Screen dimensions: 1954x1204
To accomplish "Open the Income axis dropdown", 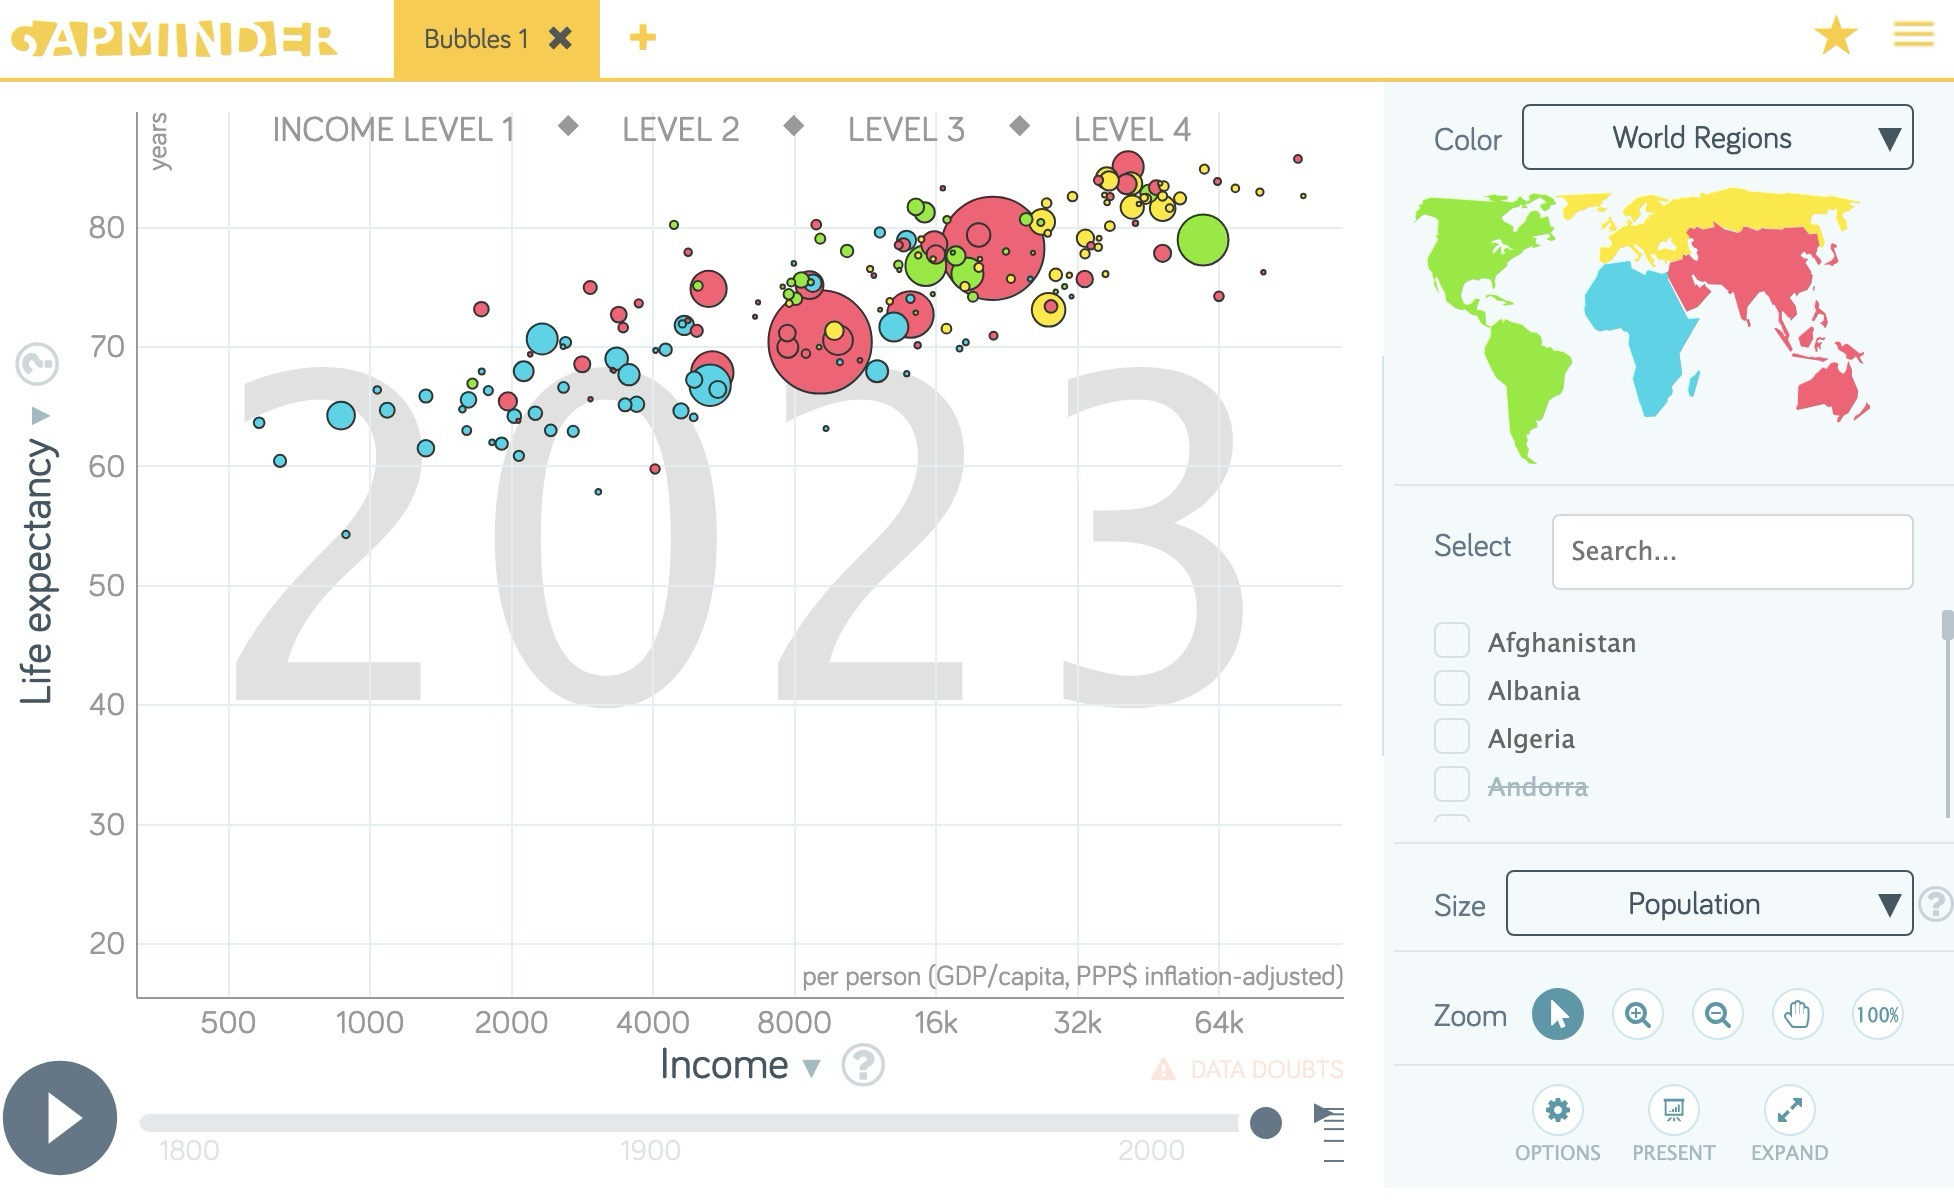I will click(x=739, y=1065).
